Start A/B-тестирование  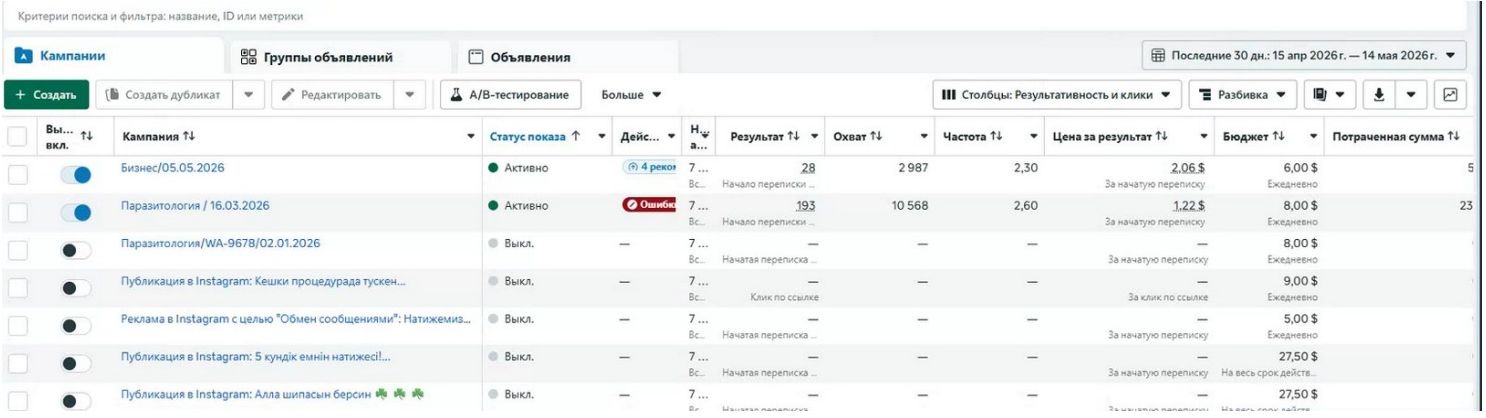(x=511, y=95)
